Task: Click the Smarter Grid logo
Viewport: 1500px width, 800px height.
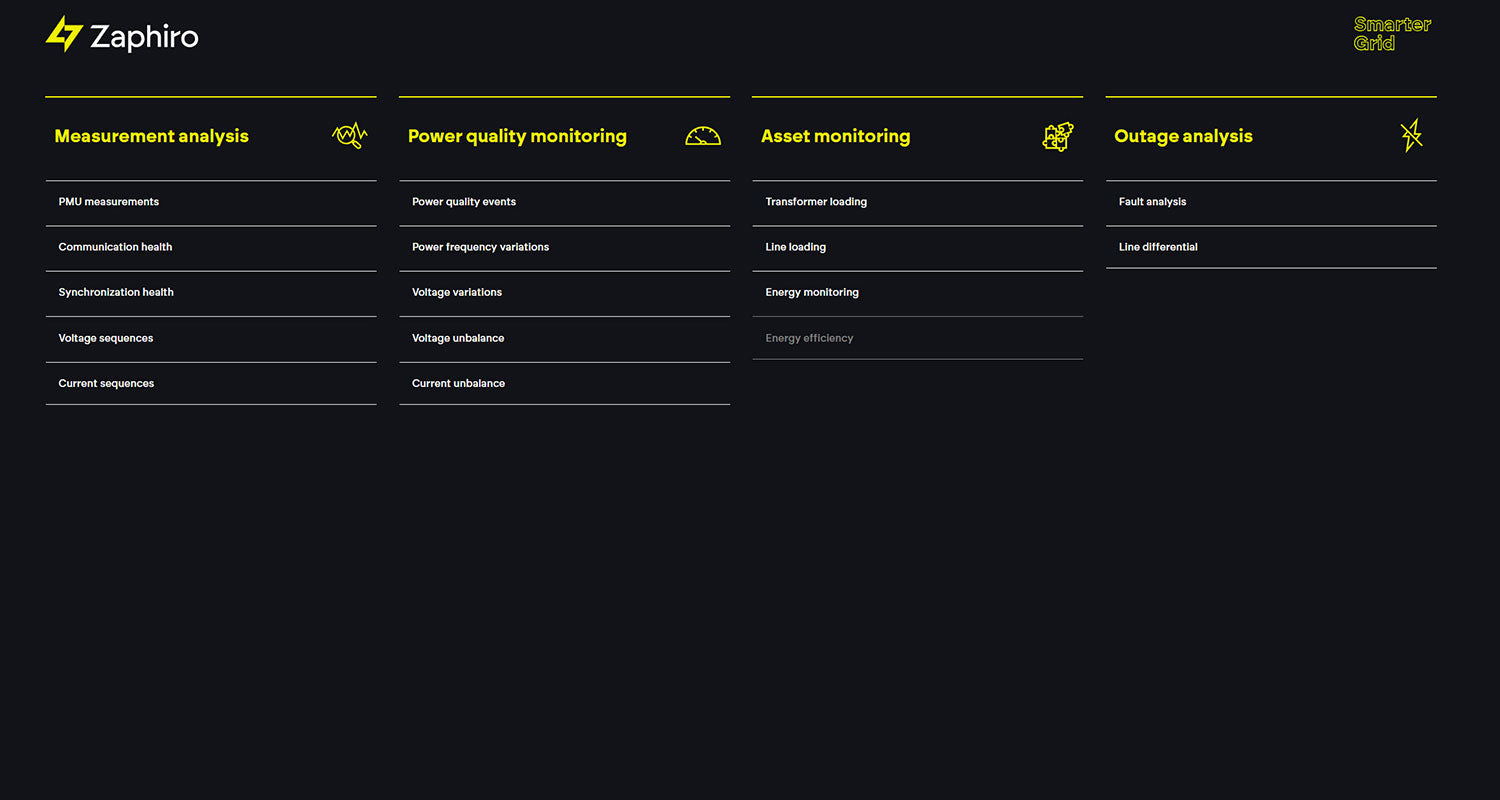Action: 1392,34
